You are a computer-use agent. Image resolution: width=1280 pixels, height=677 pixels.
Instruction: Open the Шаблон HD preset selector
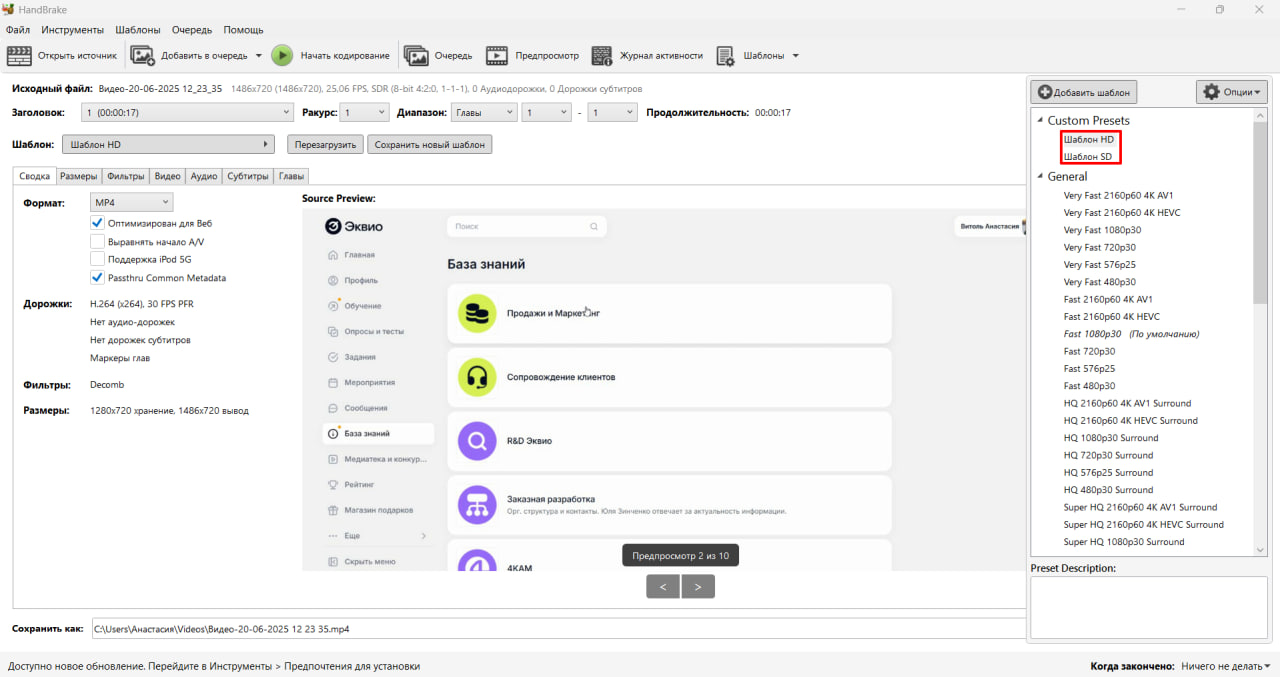168,144
